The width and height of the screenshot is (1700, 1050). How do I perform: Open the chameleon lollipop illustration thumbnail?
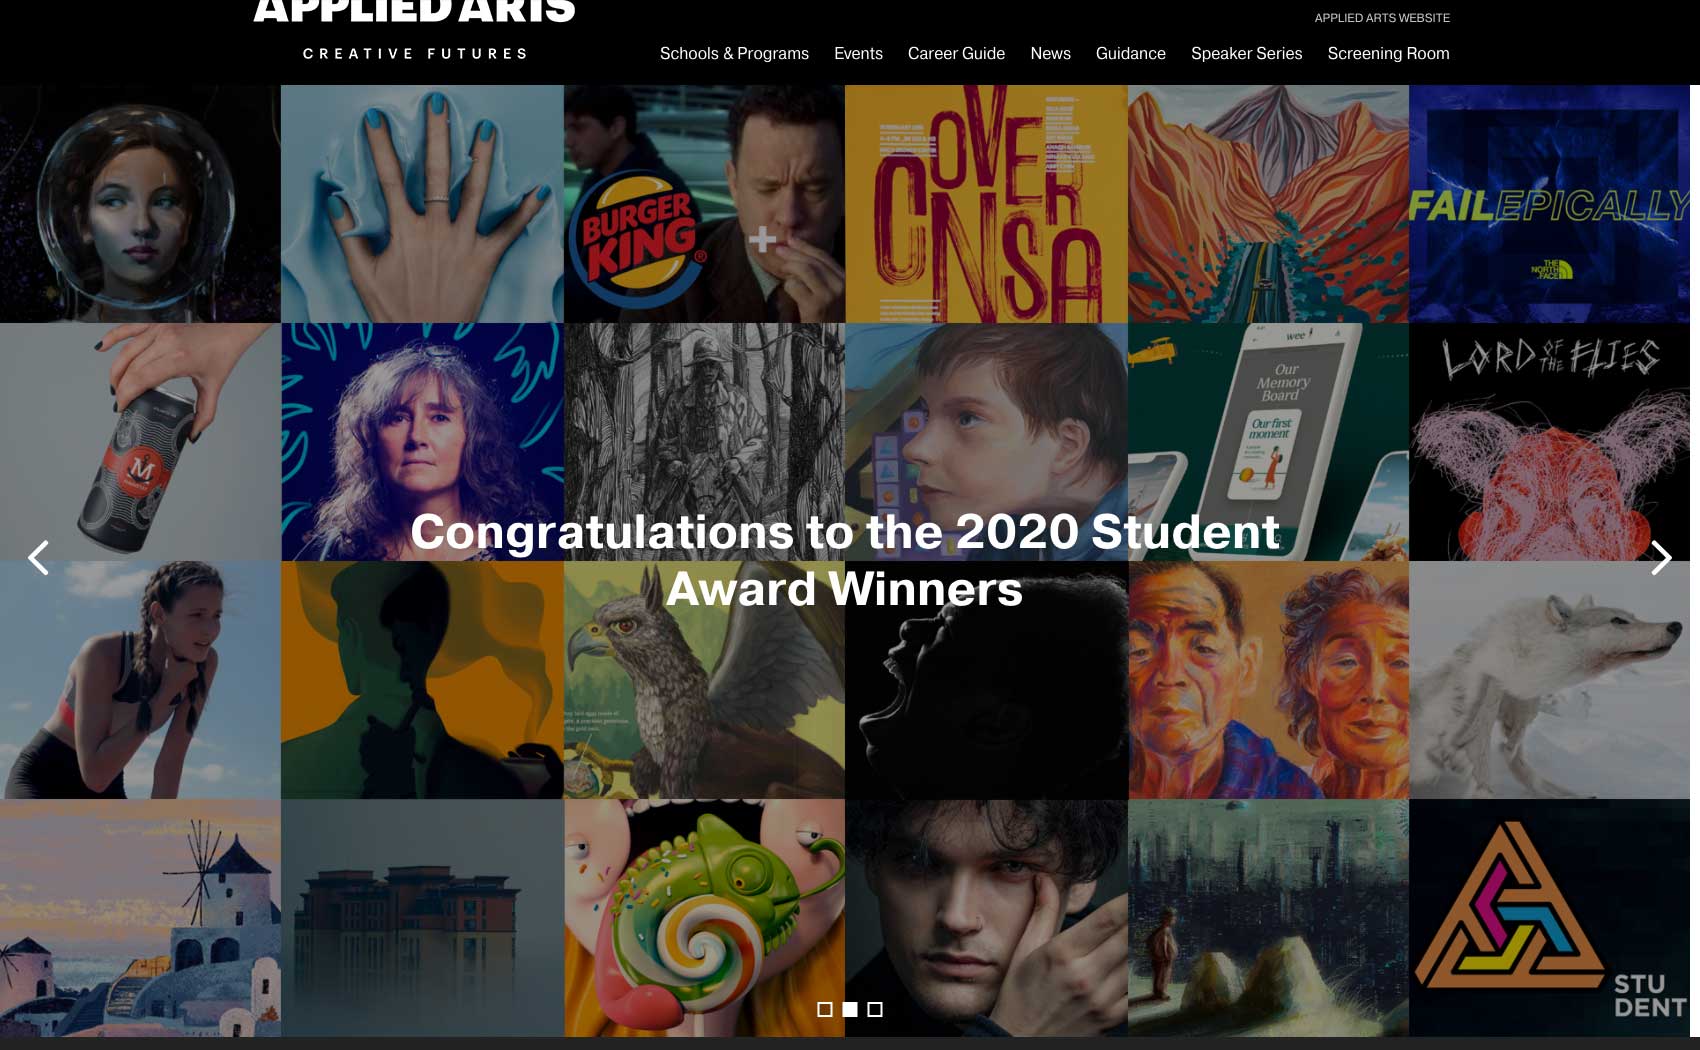(704, 918)
